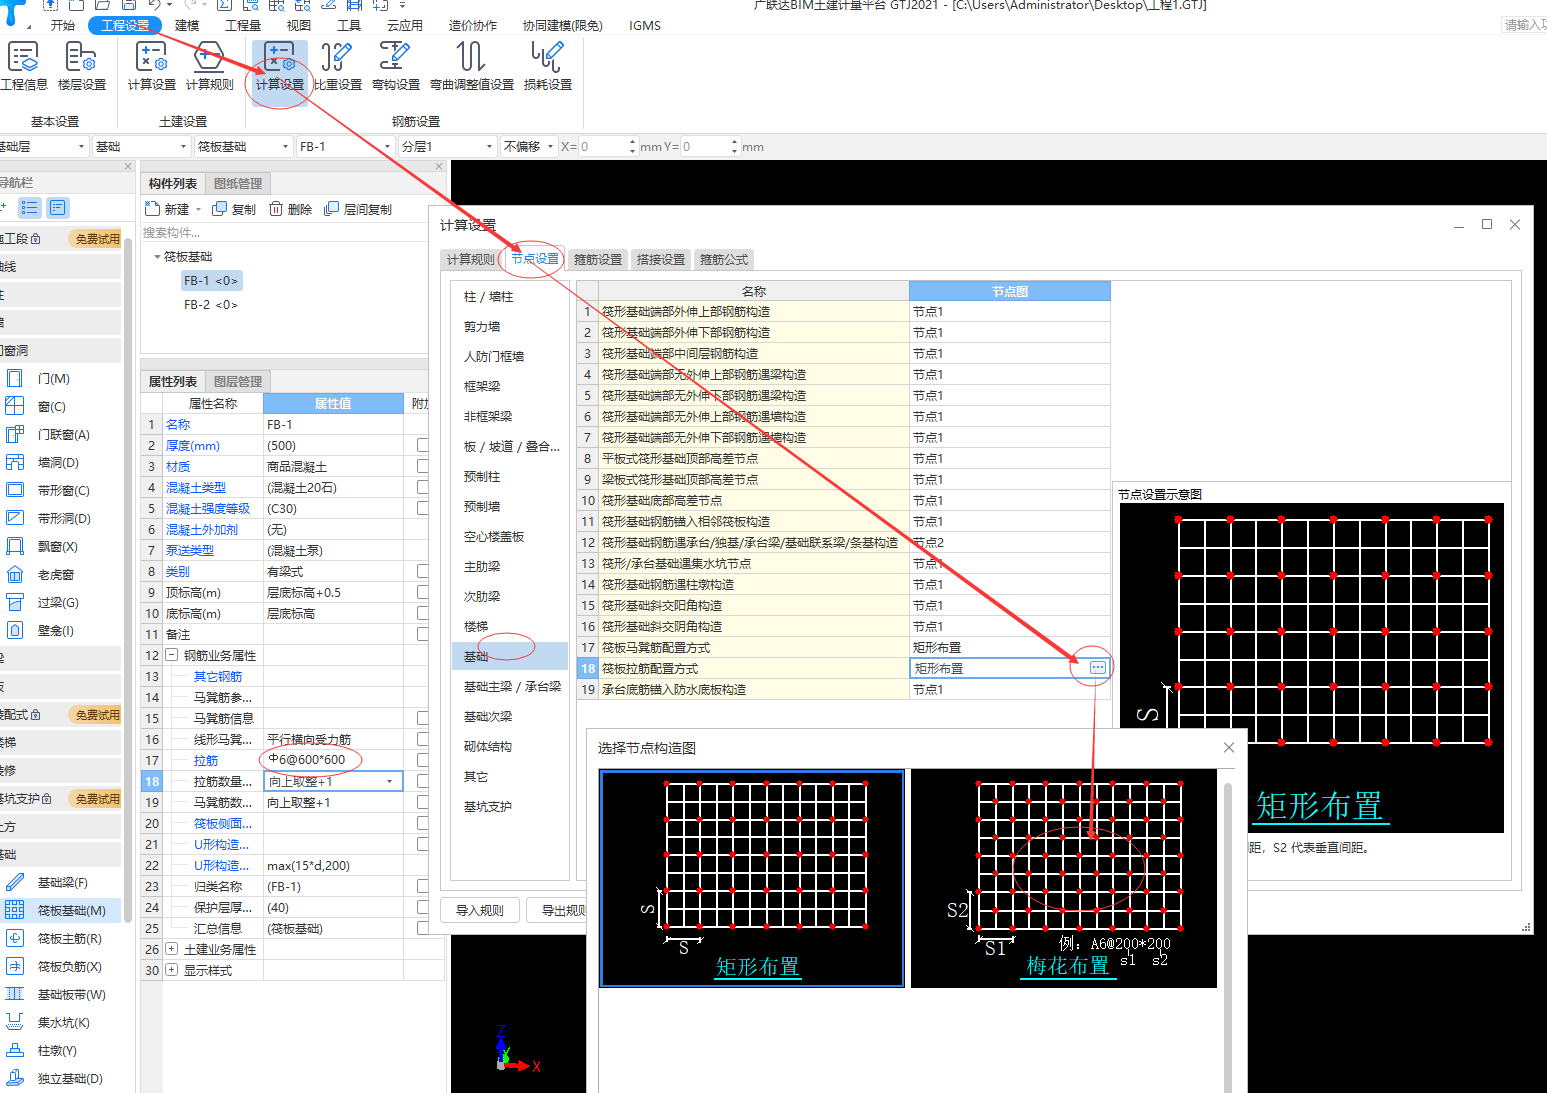1547x1093 pixels.
Task: Select 筏板主筋(R) component type
Action: click(x=55, y=939)
